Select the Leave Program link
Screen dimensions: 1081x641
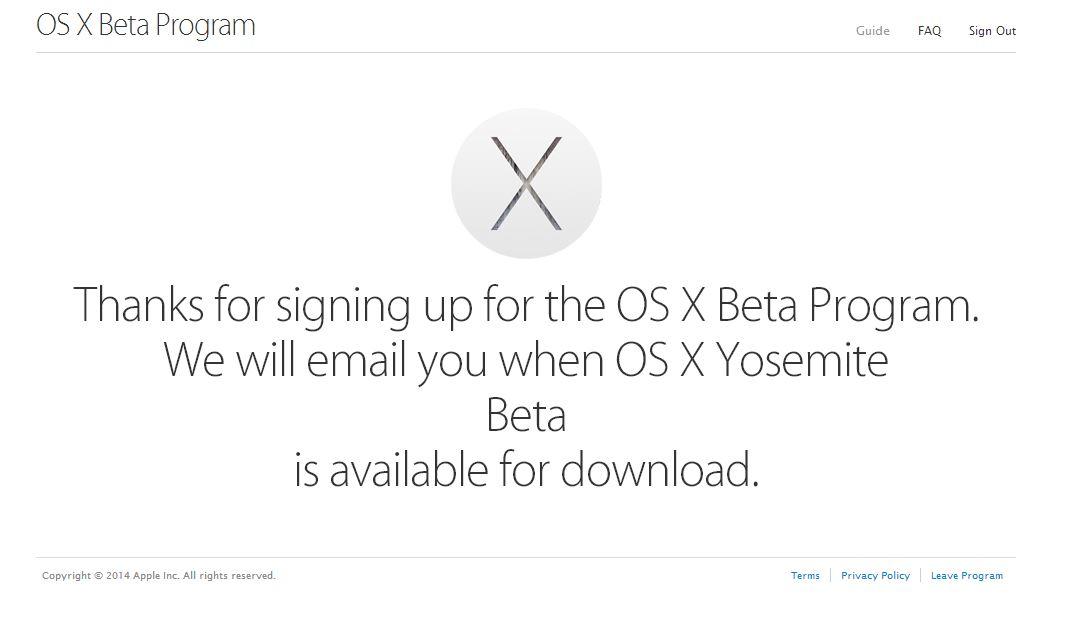click(967, 576)
